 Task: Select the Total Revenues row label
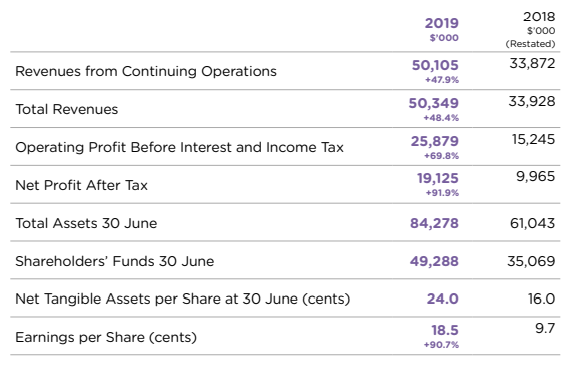pos(67,109)
